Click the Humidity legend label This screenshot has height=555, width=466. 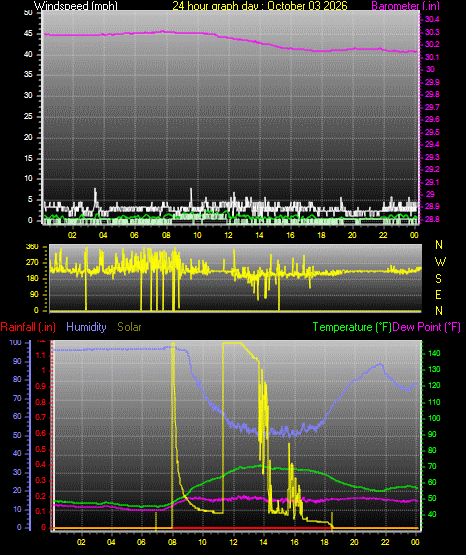86,327
